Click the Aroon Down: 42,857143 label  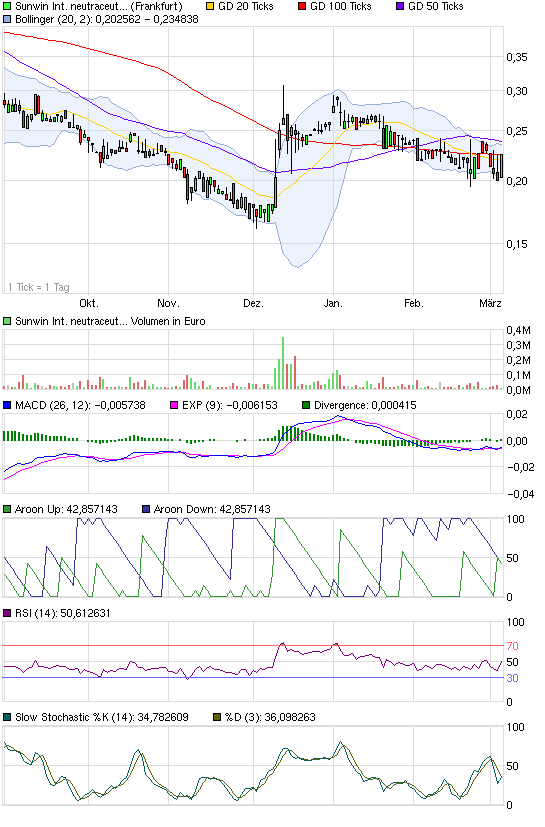point(212,509)
